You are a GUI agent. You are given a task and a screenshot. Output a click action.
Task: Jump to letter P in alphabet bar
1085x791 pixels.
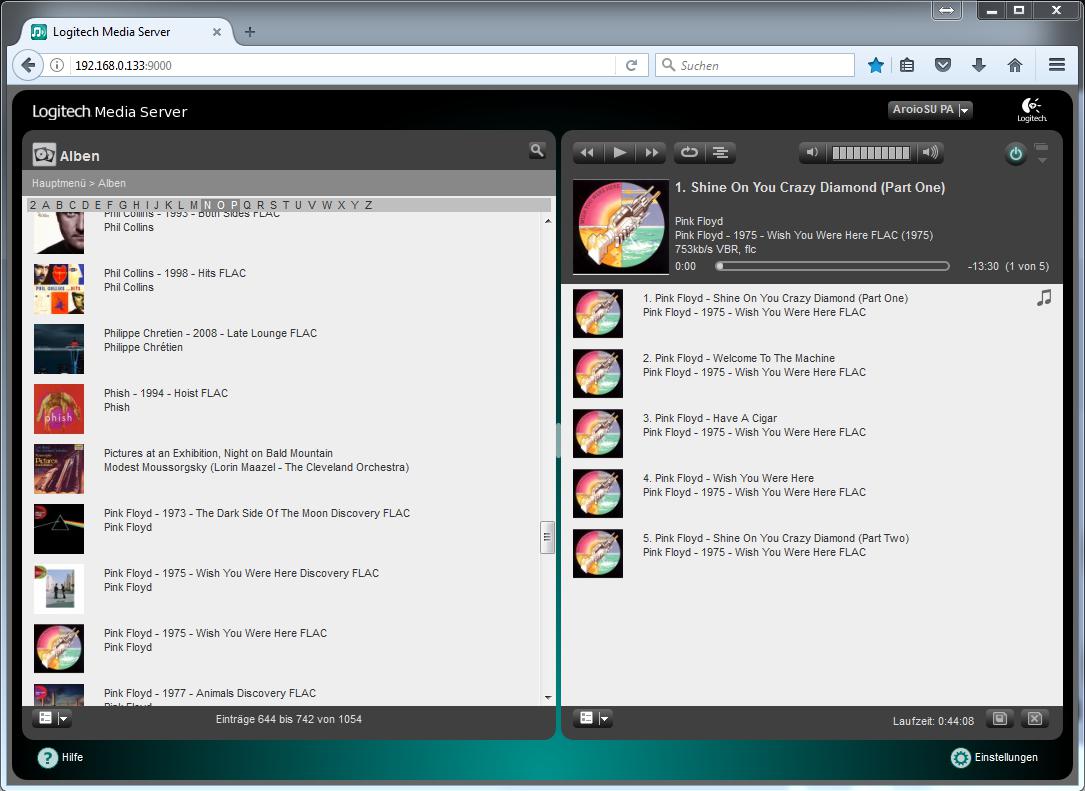click(x=235, y=206)
